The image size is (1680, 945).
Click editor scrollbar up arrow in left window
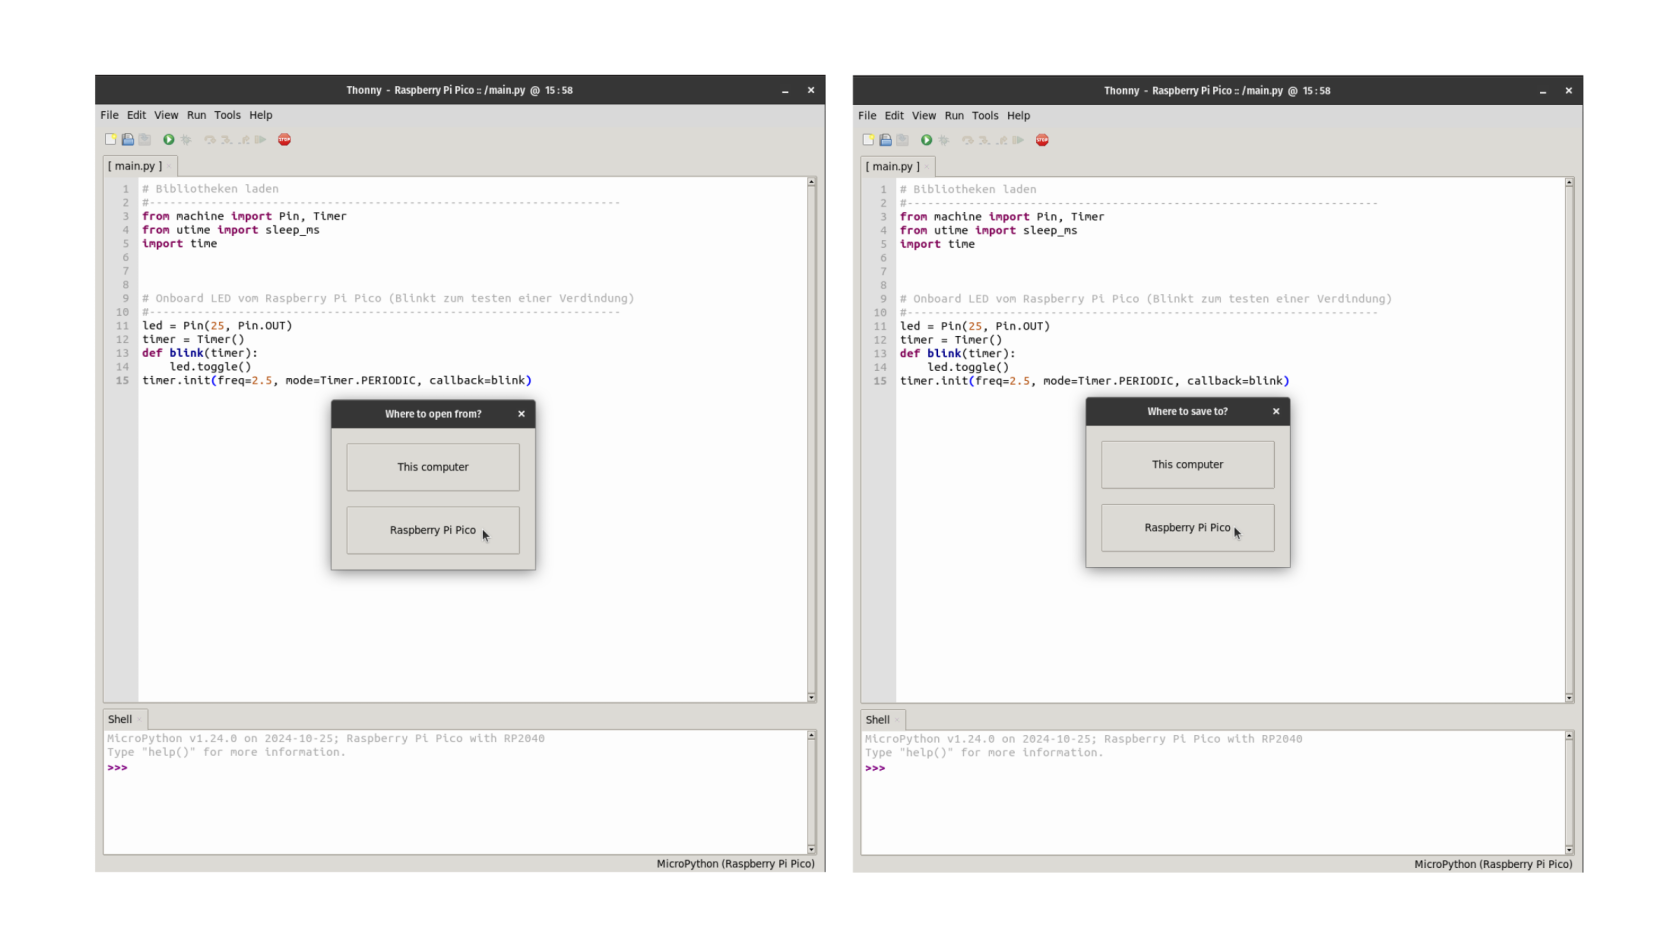pos(812,182)
